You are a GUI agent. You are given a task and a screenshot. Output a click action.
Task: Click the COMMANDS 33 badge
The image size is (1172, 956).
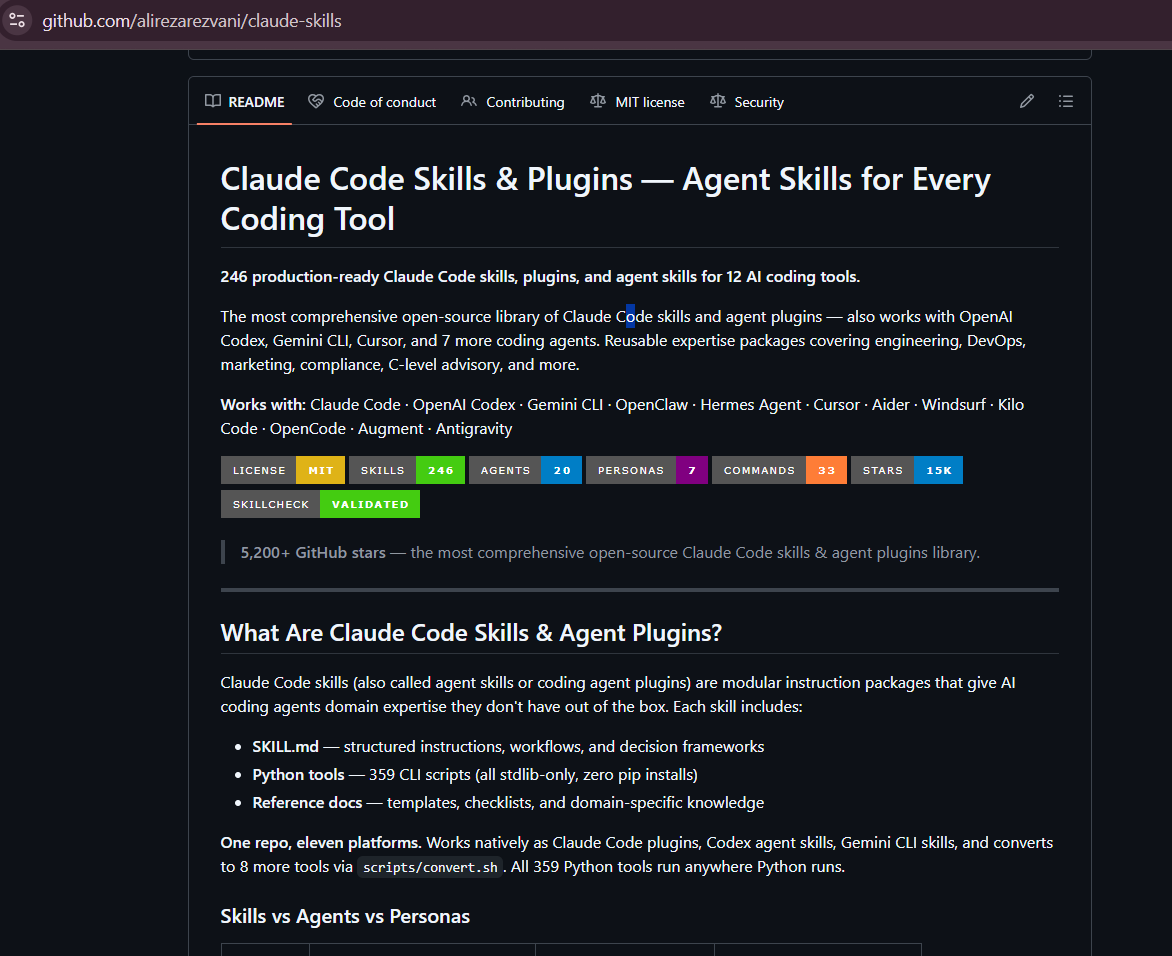(x=780, y=470)
